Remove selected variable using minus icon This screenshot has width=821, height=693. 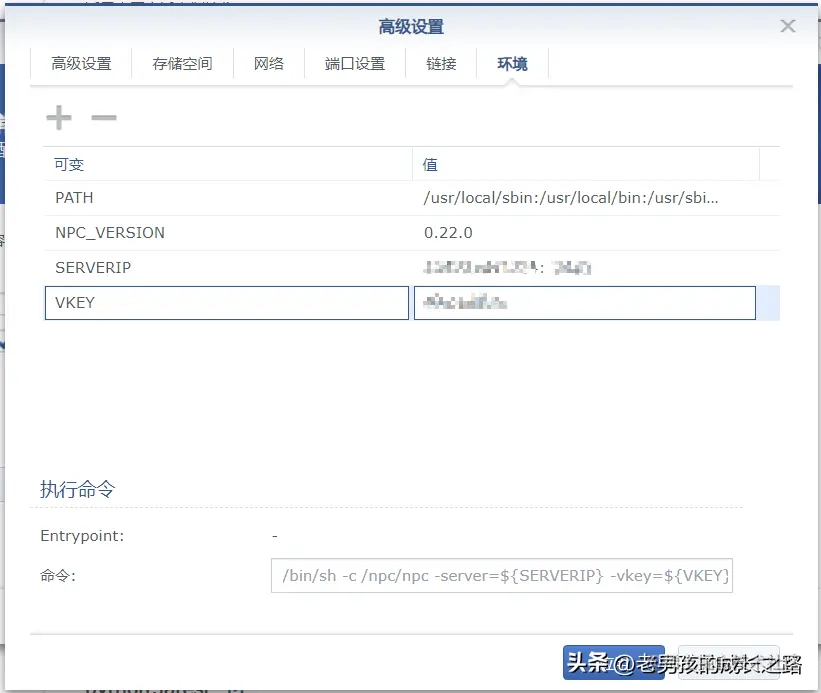[x=104, y=117]
